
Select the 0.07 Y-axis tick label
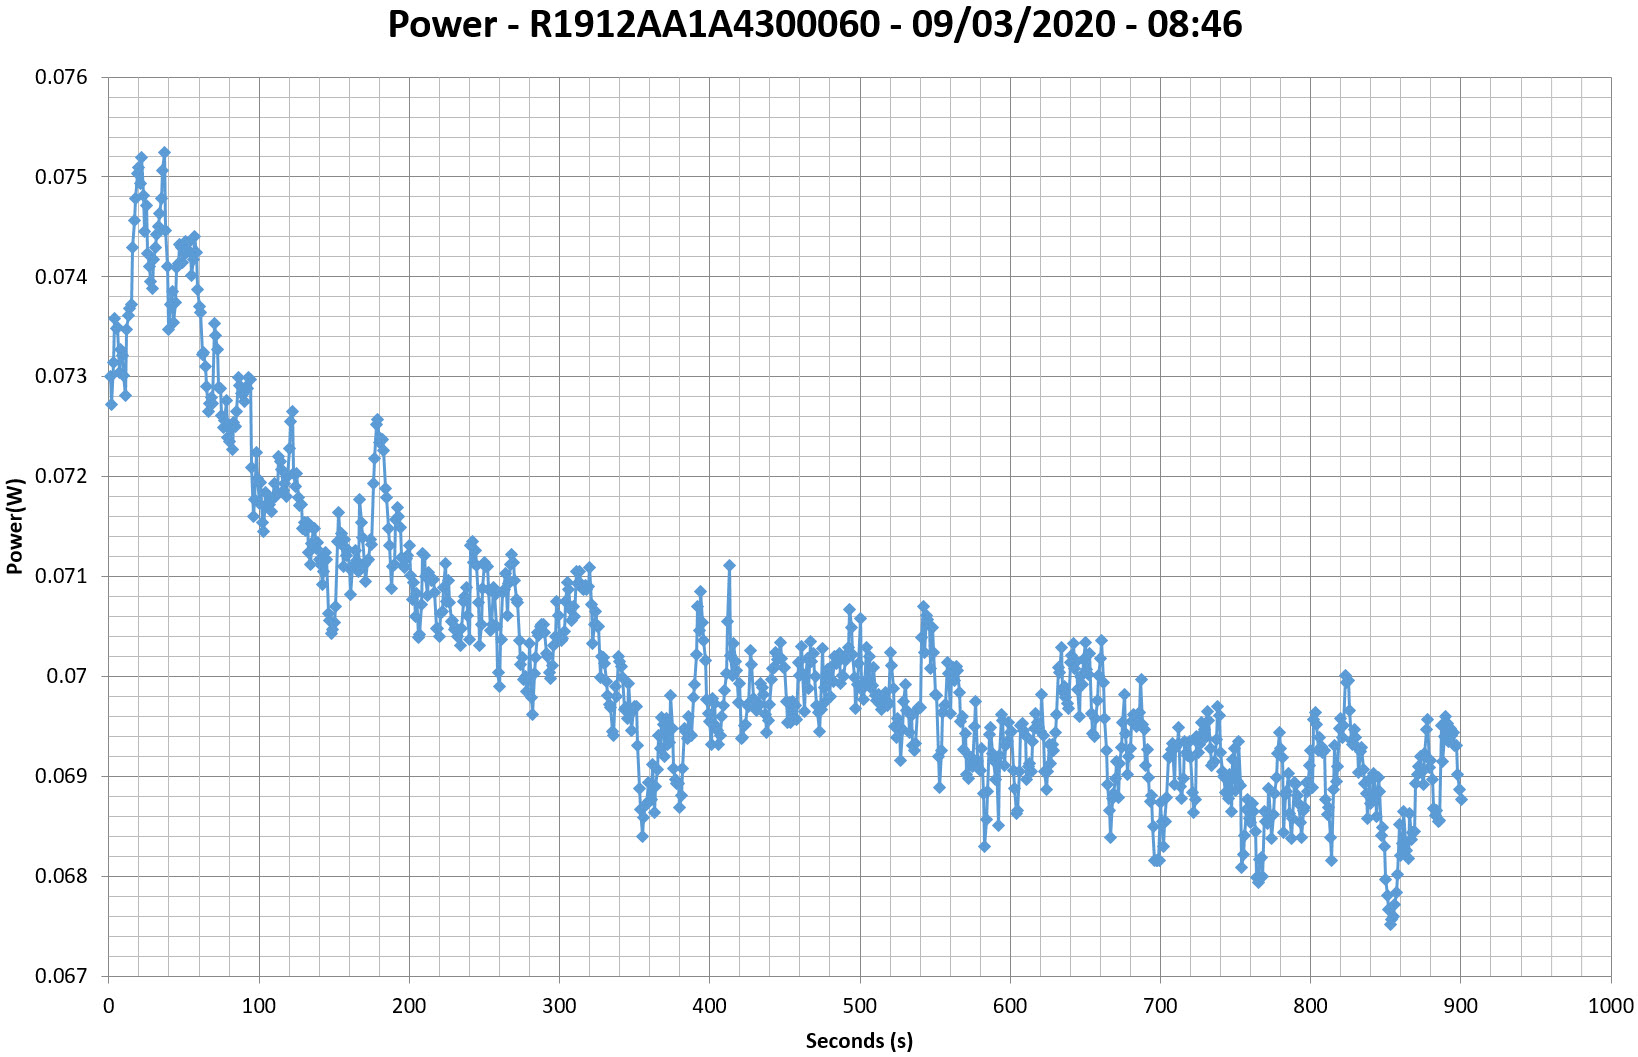click(x=67, y=677)
